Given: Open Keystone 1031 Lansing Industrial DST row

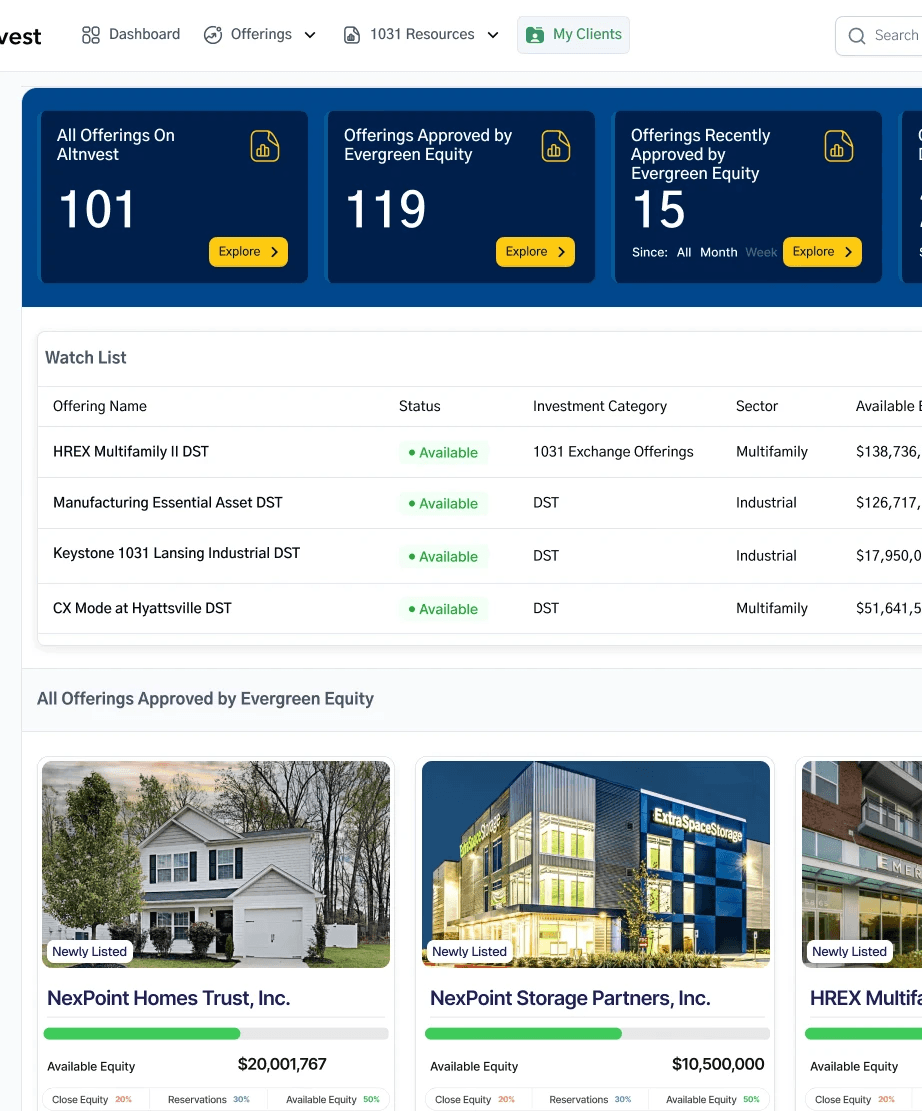Looking at the screenshot, I should (480, 556).
